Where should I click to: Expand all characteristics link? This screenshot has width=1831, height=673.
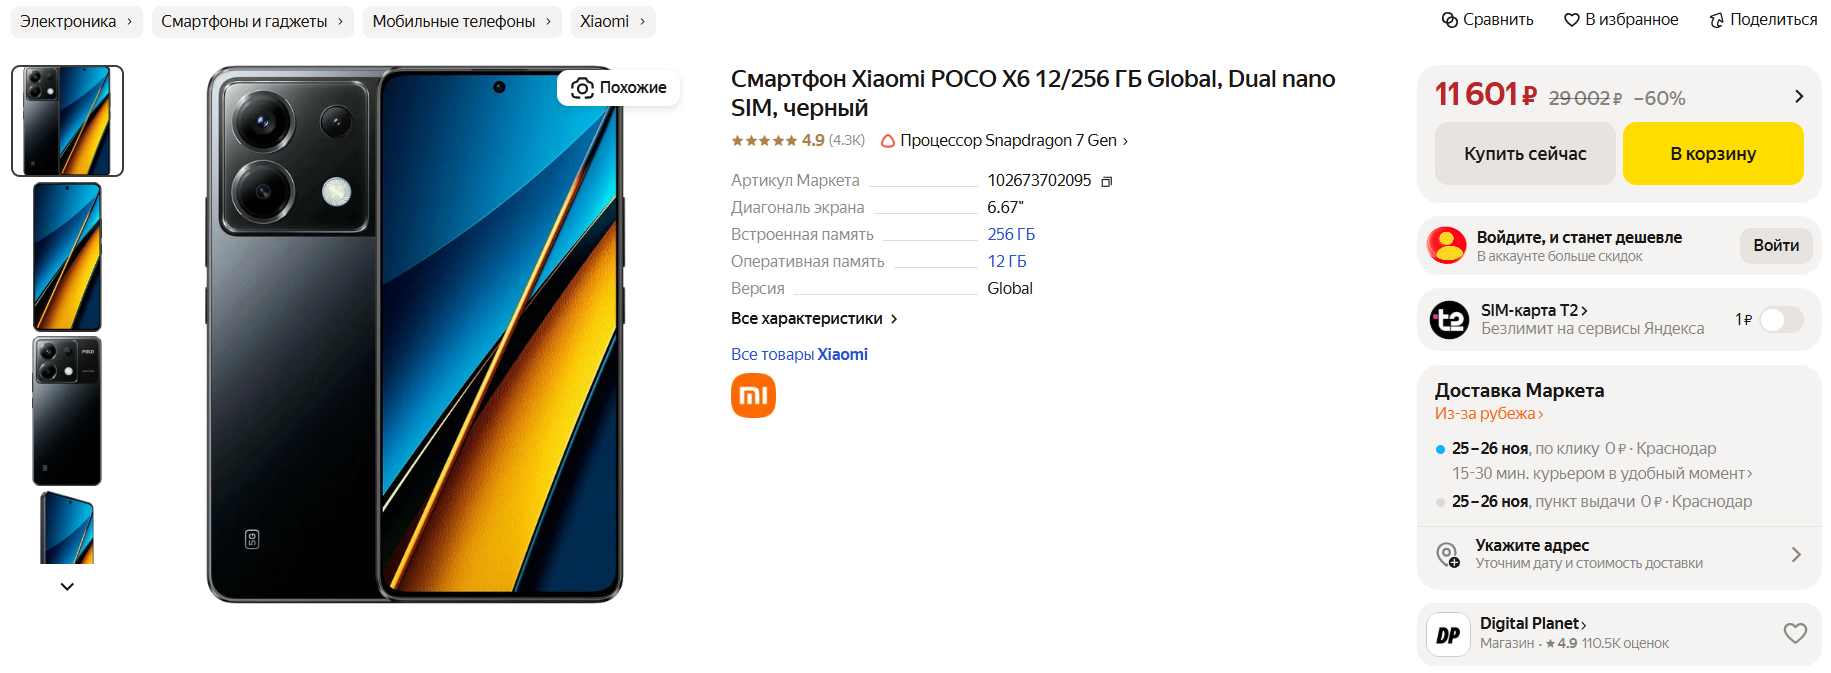coord(814,319)
